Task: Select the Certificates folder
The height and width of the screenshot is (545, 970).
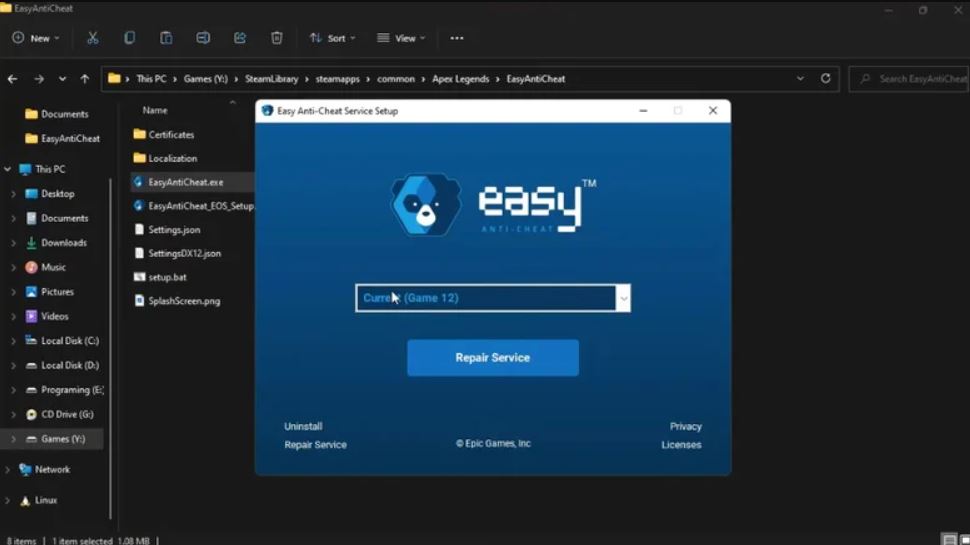Action: (x=171, y=134)
